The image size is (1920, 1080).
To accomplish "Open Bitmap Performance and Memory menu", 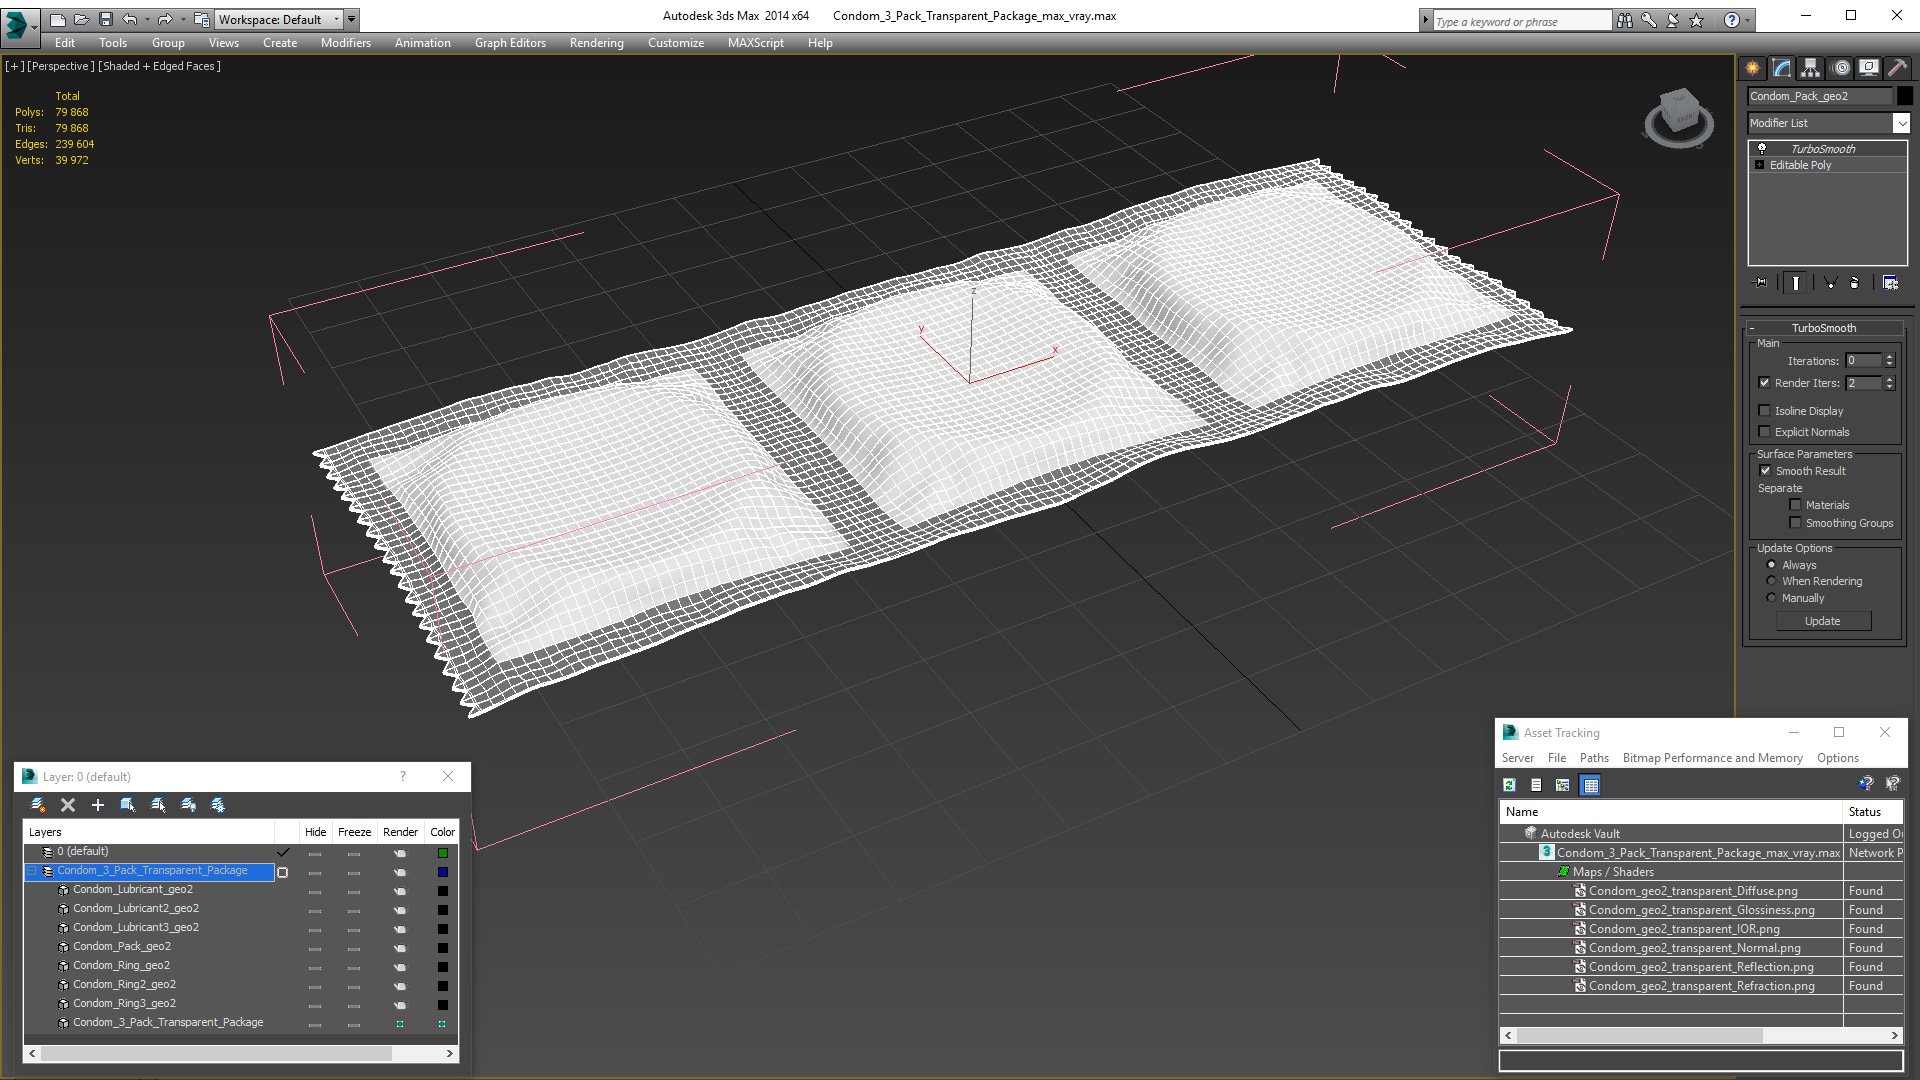I will (1712, 758).
